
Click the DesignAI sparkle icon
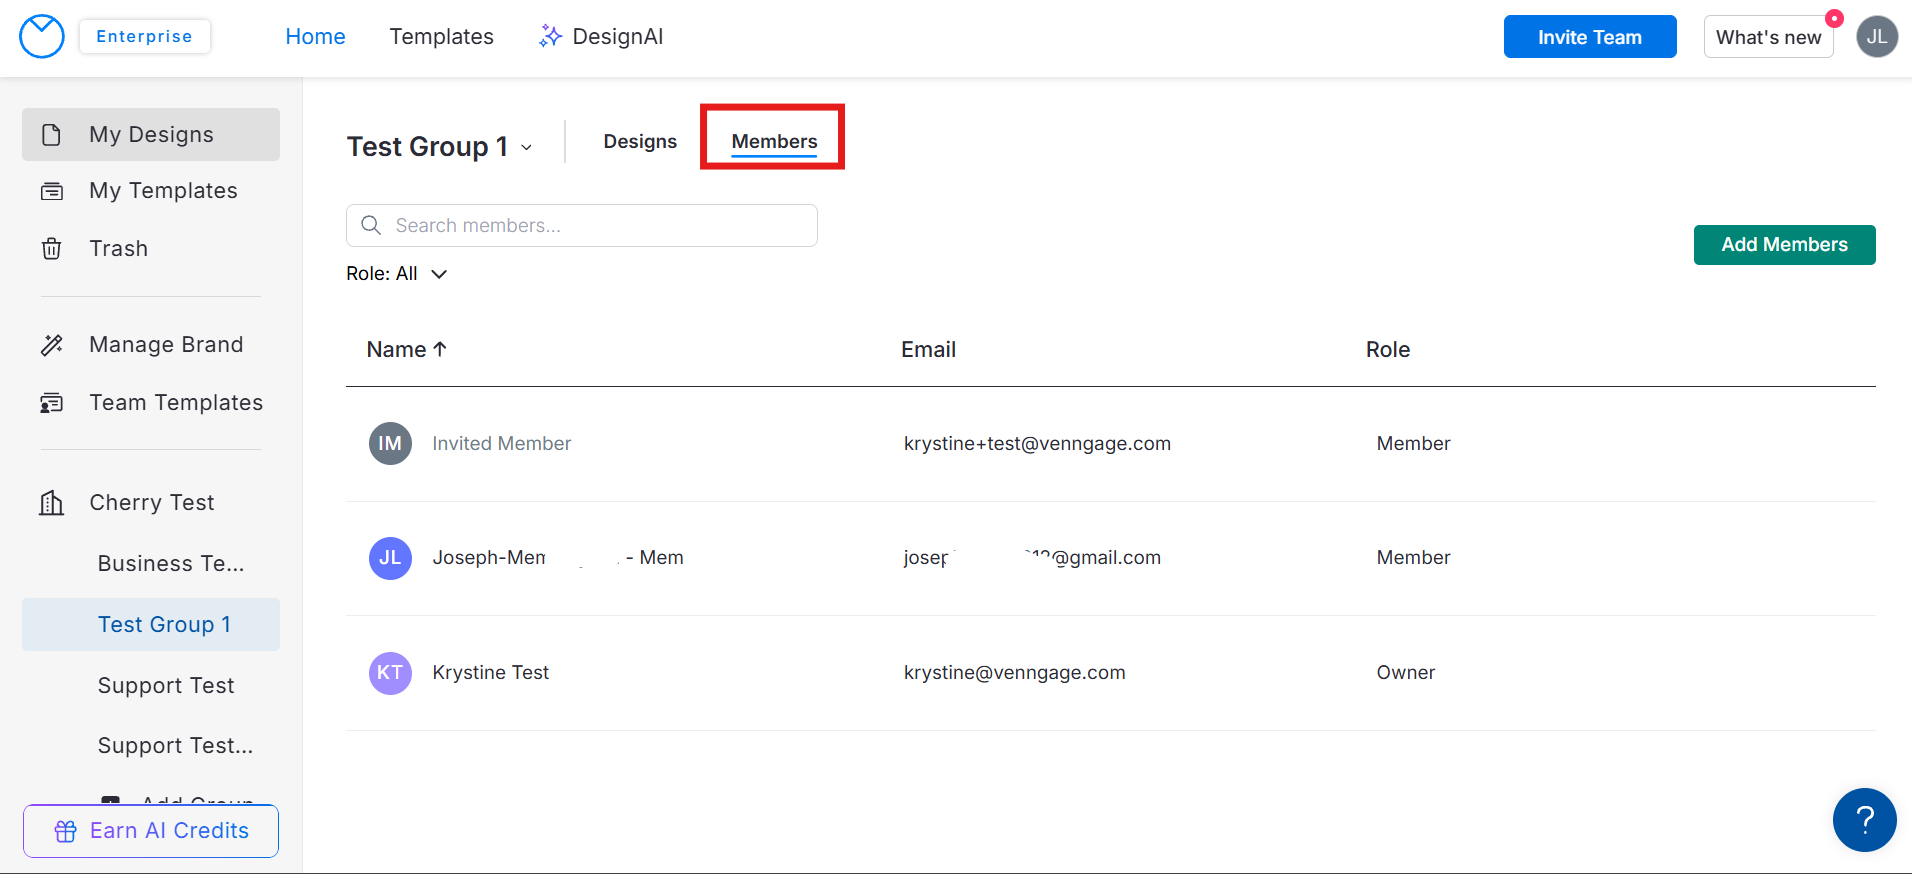tap(550, 37)
